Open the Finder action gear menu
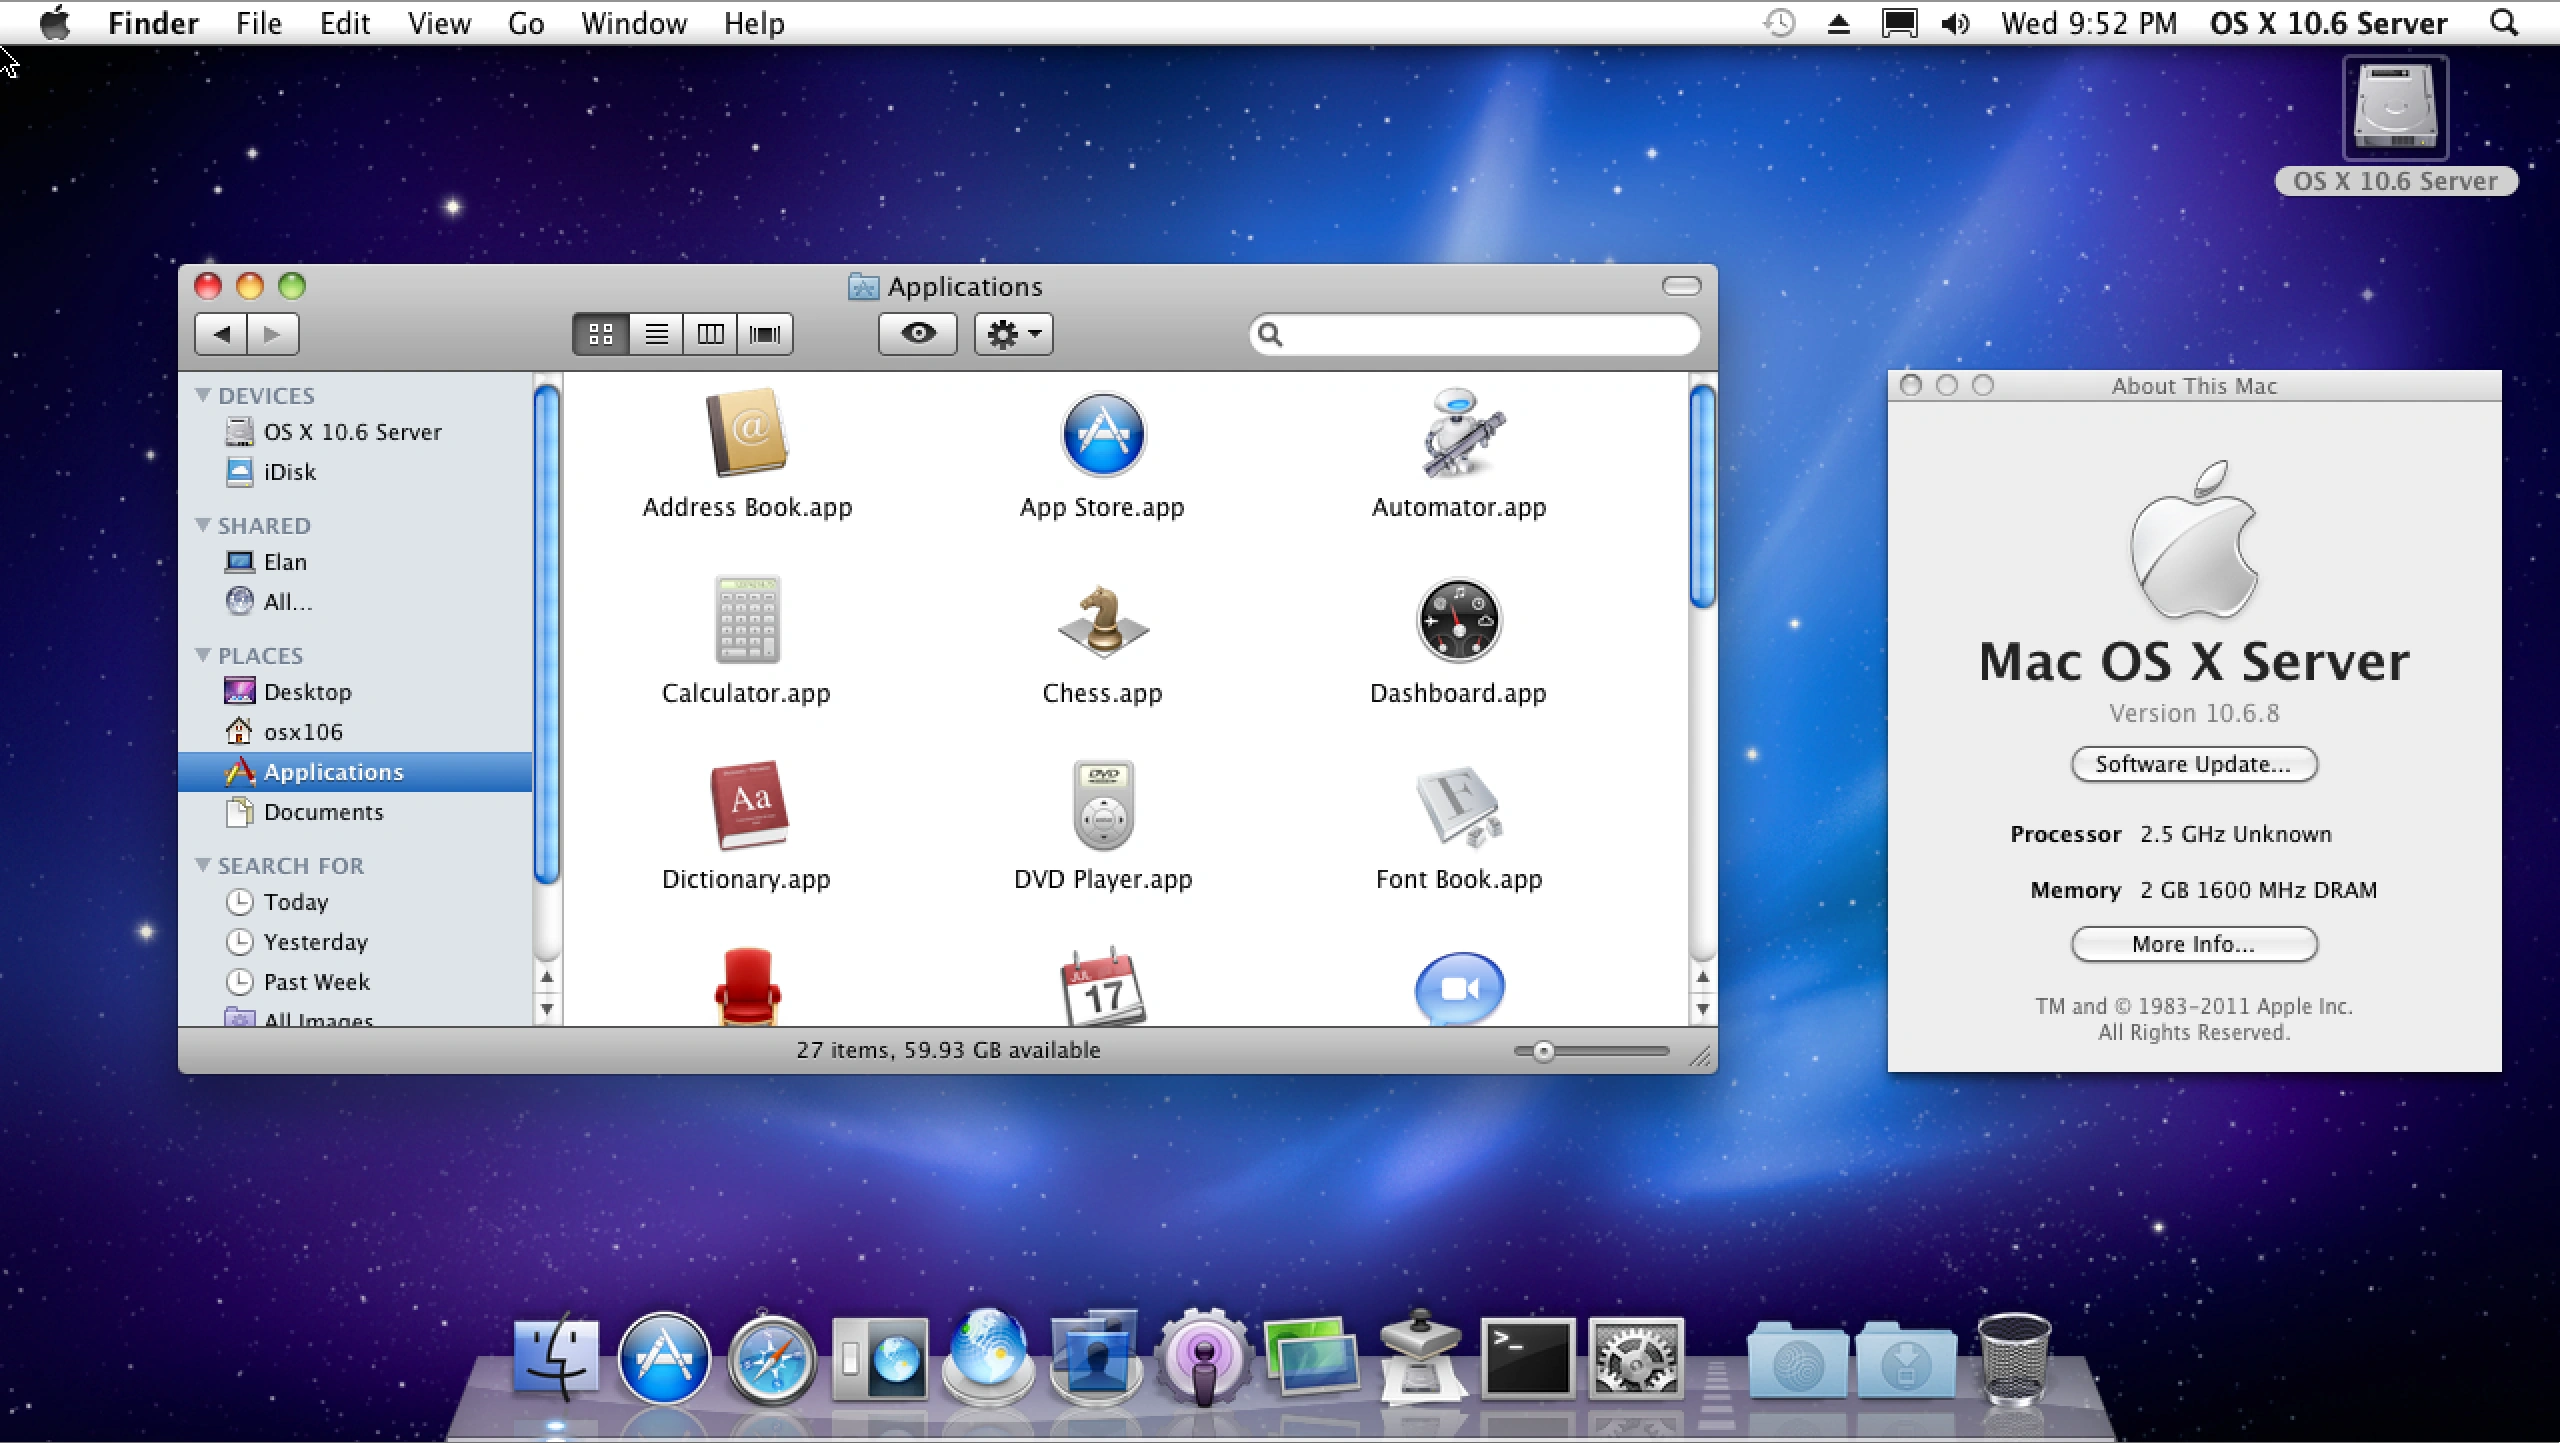Screen dimensions: 2560x1443 tap(1012, 334)
